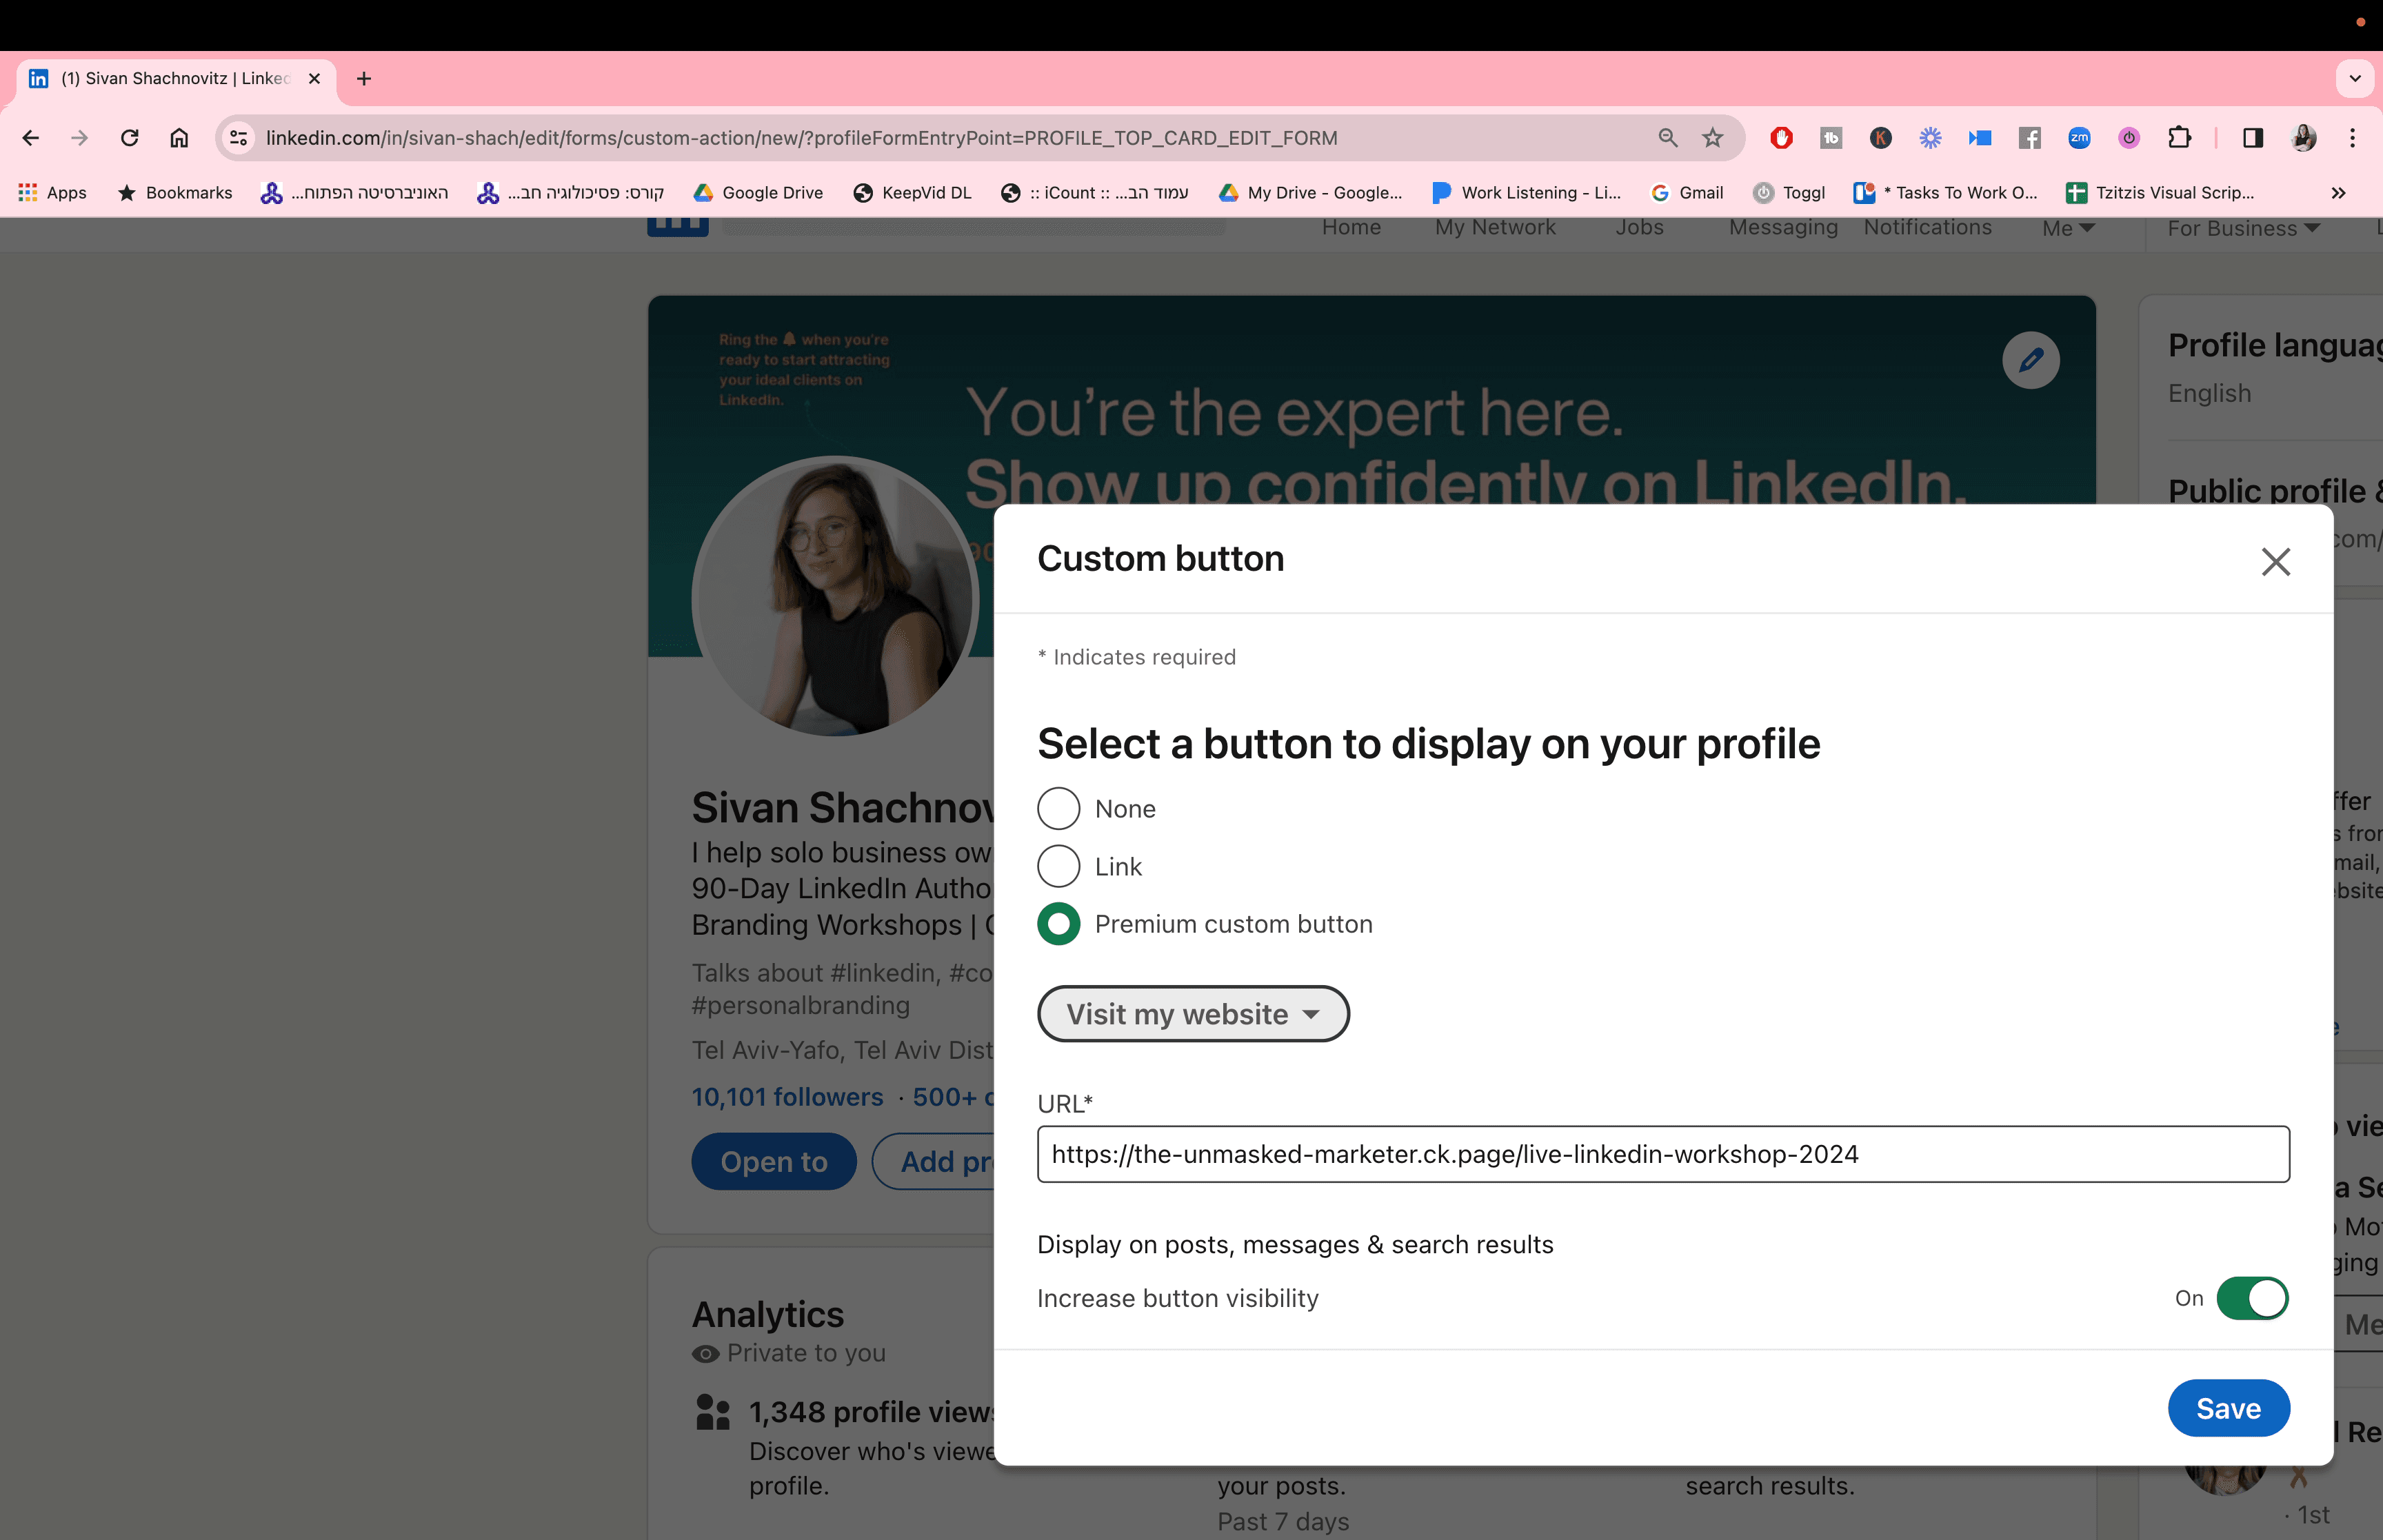Open the Apps bookmark shortcut
Image resolution: width=2383 pixels, height=1540 pixels.
(53, 193)
